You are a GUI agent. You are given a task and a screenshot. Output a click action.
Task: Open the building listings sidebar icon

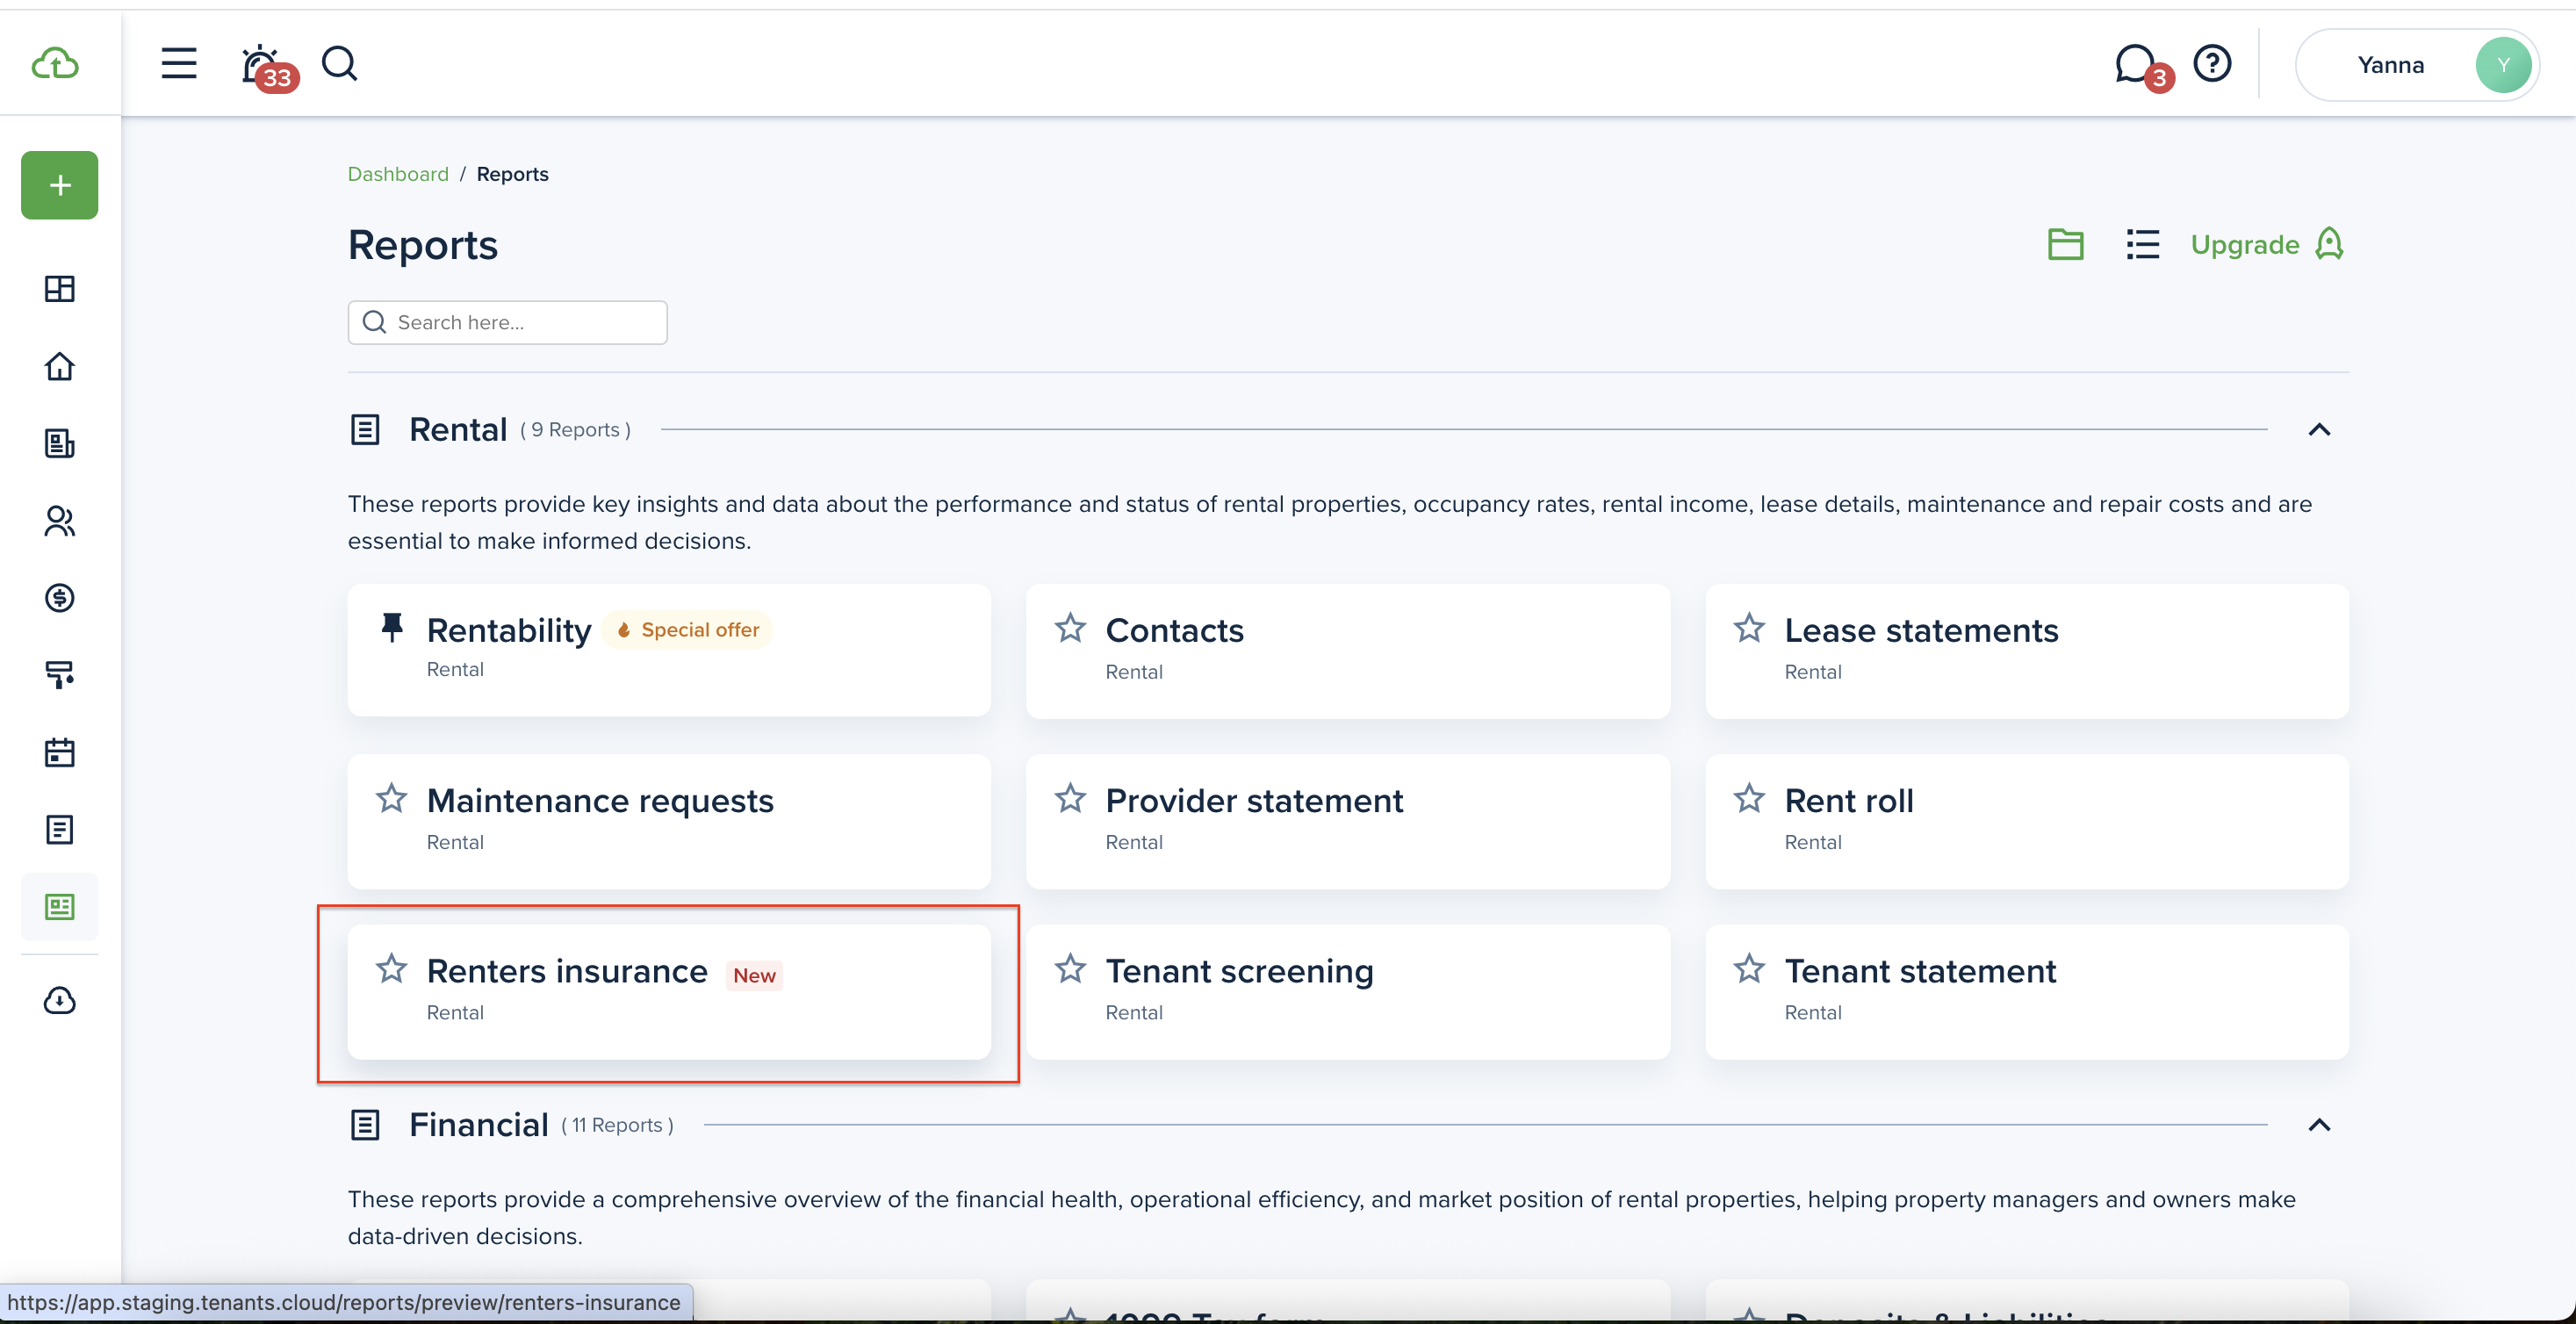pos(60,443)
